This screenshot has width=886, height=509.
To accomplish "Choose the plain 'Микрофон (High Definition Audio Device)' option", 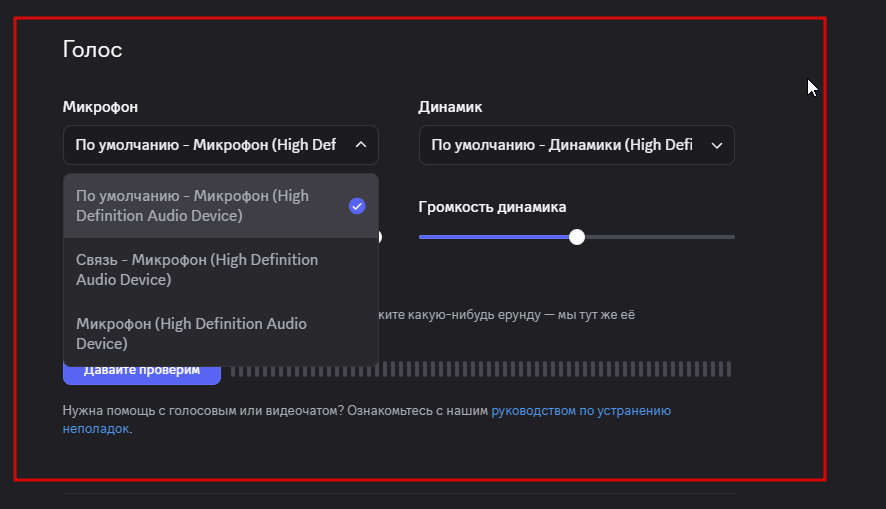I will click(x=220, y=333).
